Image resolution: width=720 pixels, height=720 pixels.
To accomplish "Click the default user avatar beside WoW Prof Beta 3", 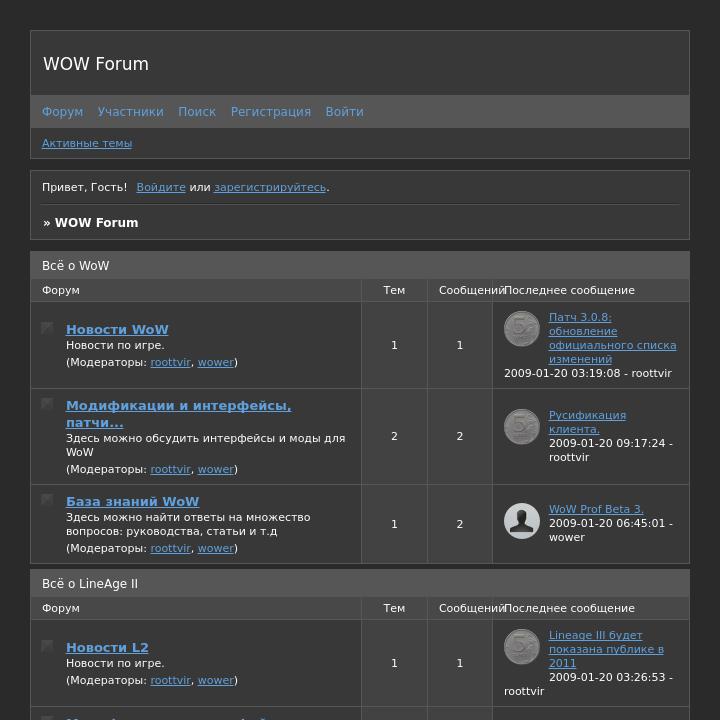I will 521,521.
